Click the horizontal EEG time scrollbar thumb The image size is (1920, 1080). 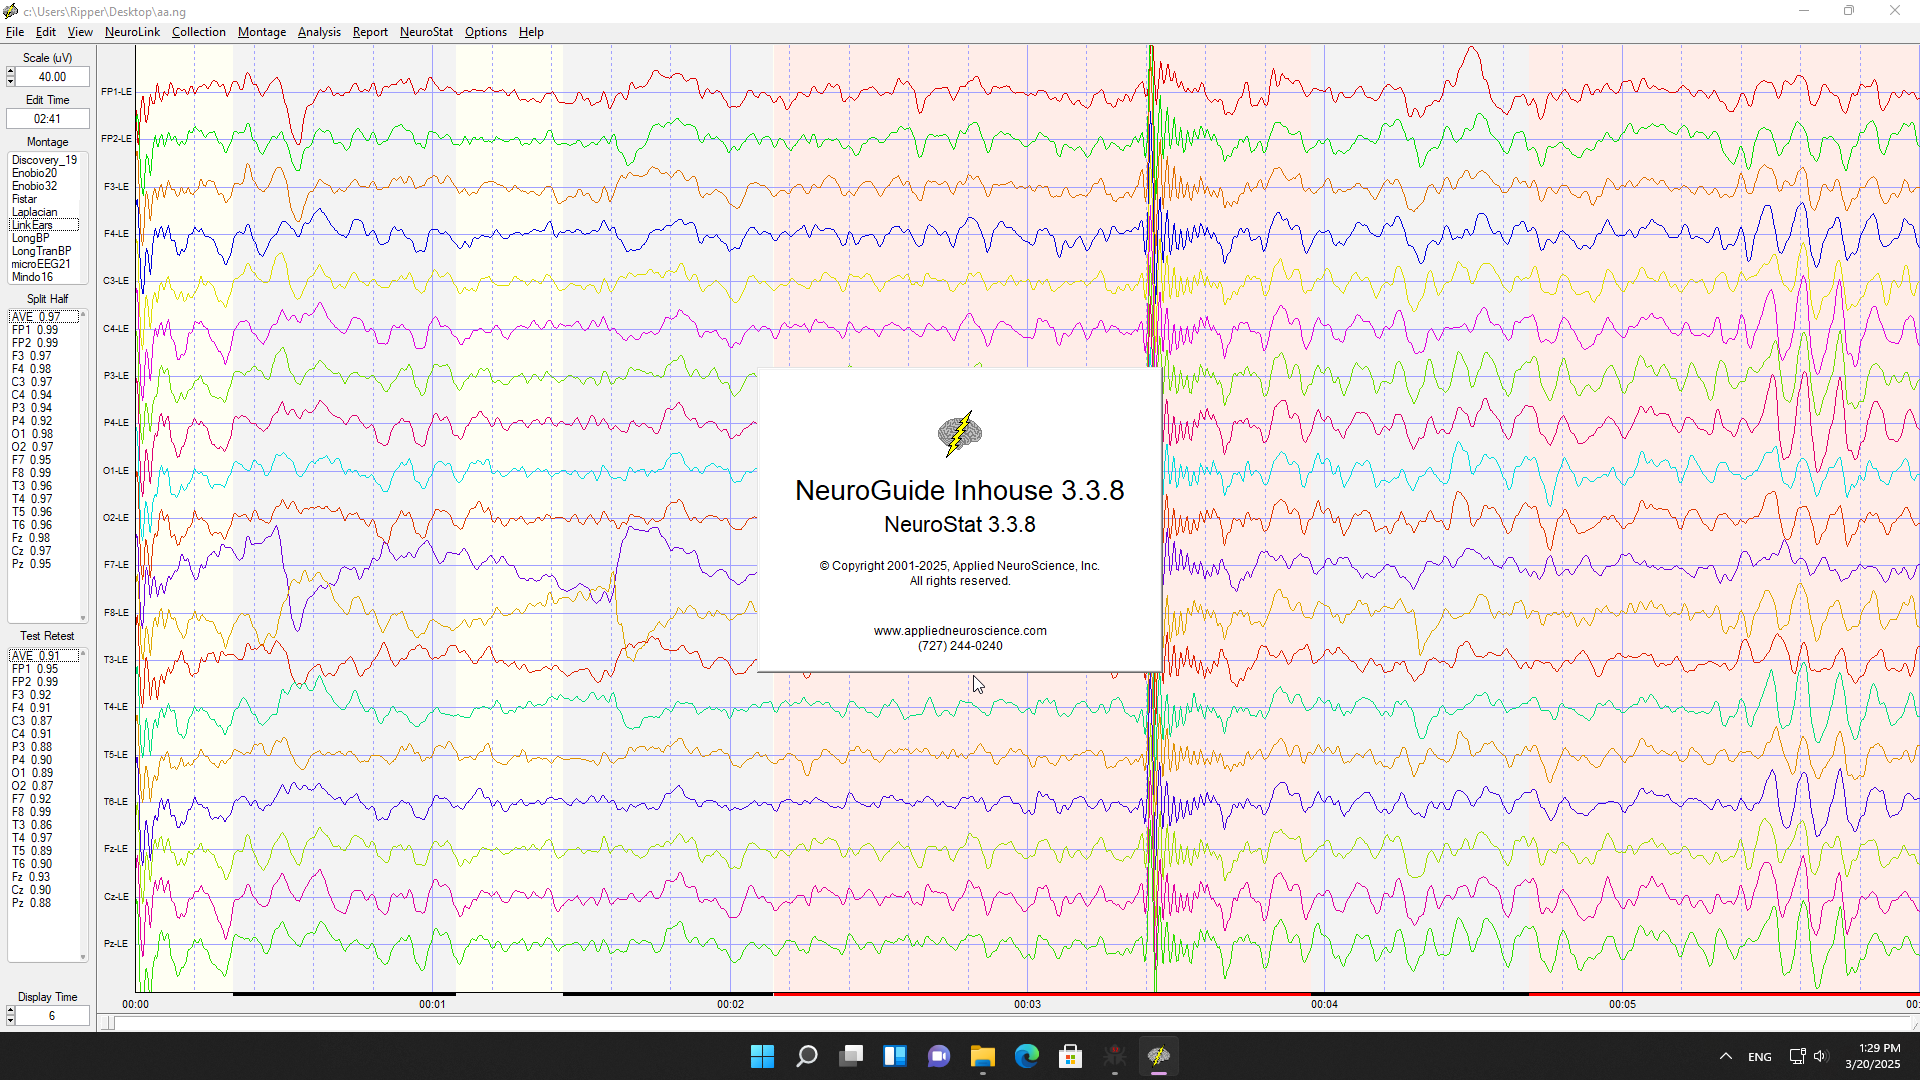click(108, 1023)
